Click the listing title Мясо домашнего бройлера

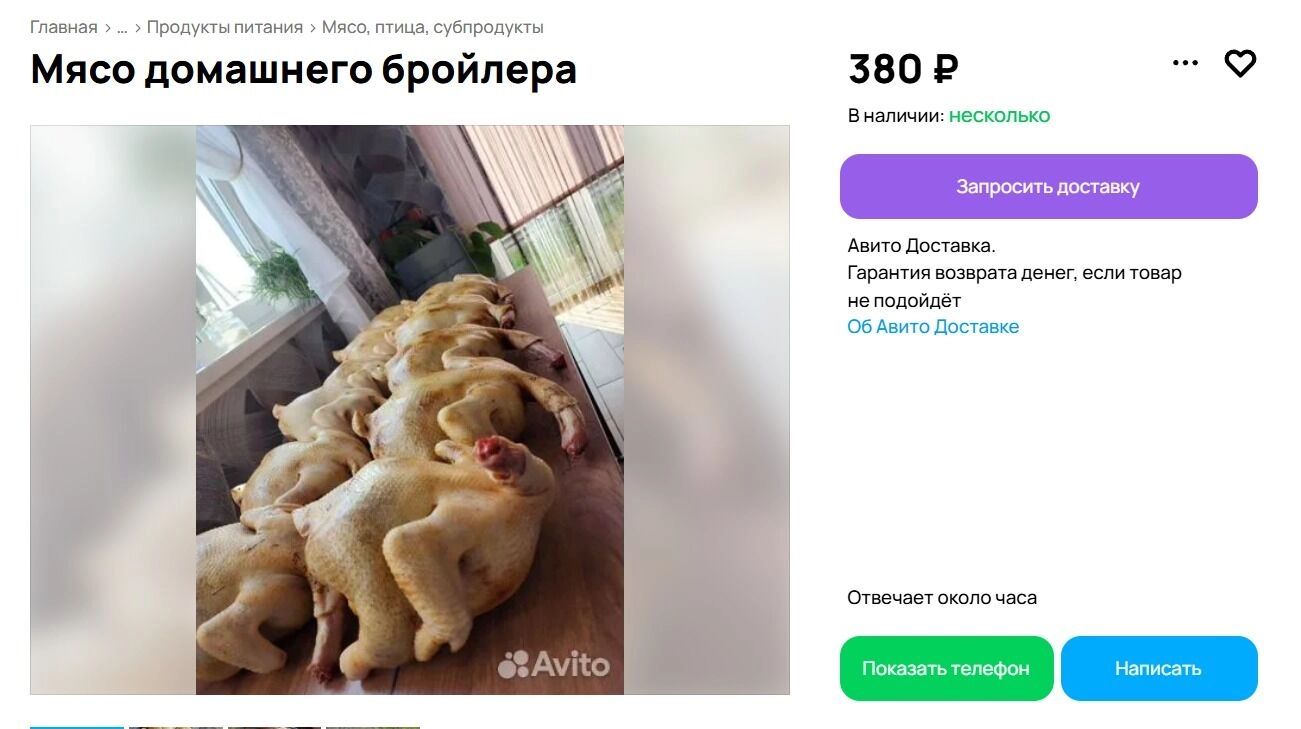pyautogui.click(x=304, y=69)
